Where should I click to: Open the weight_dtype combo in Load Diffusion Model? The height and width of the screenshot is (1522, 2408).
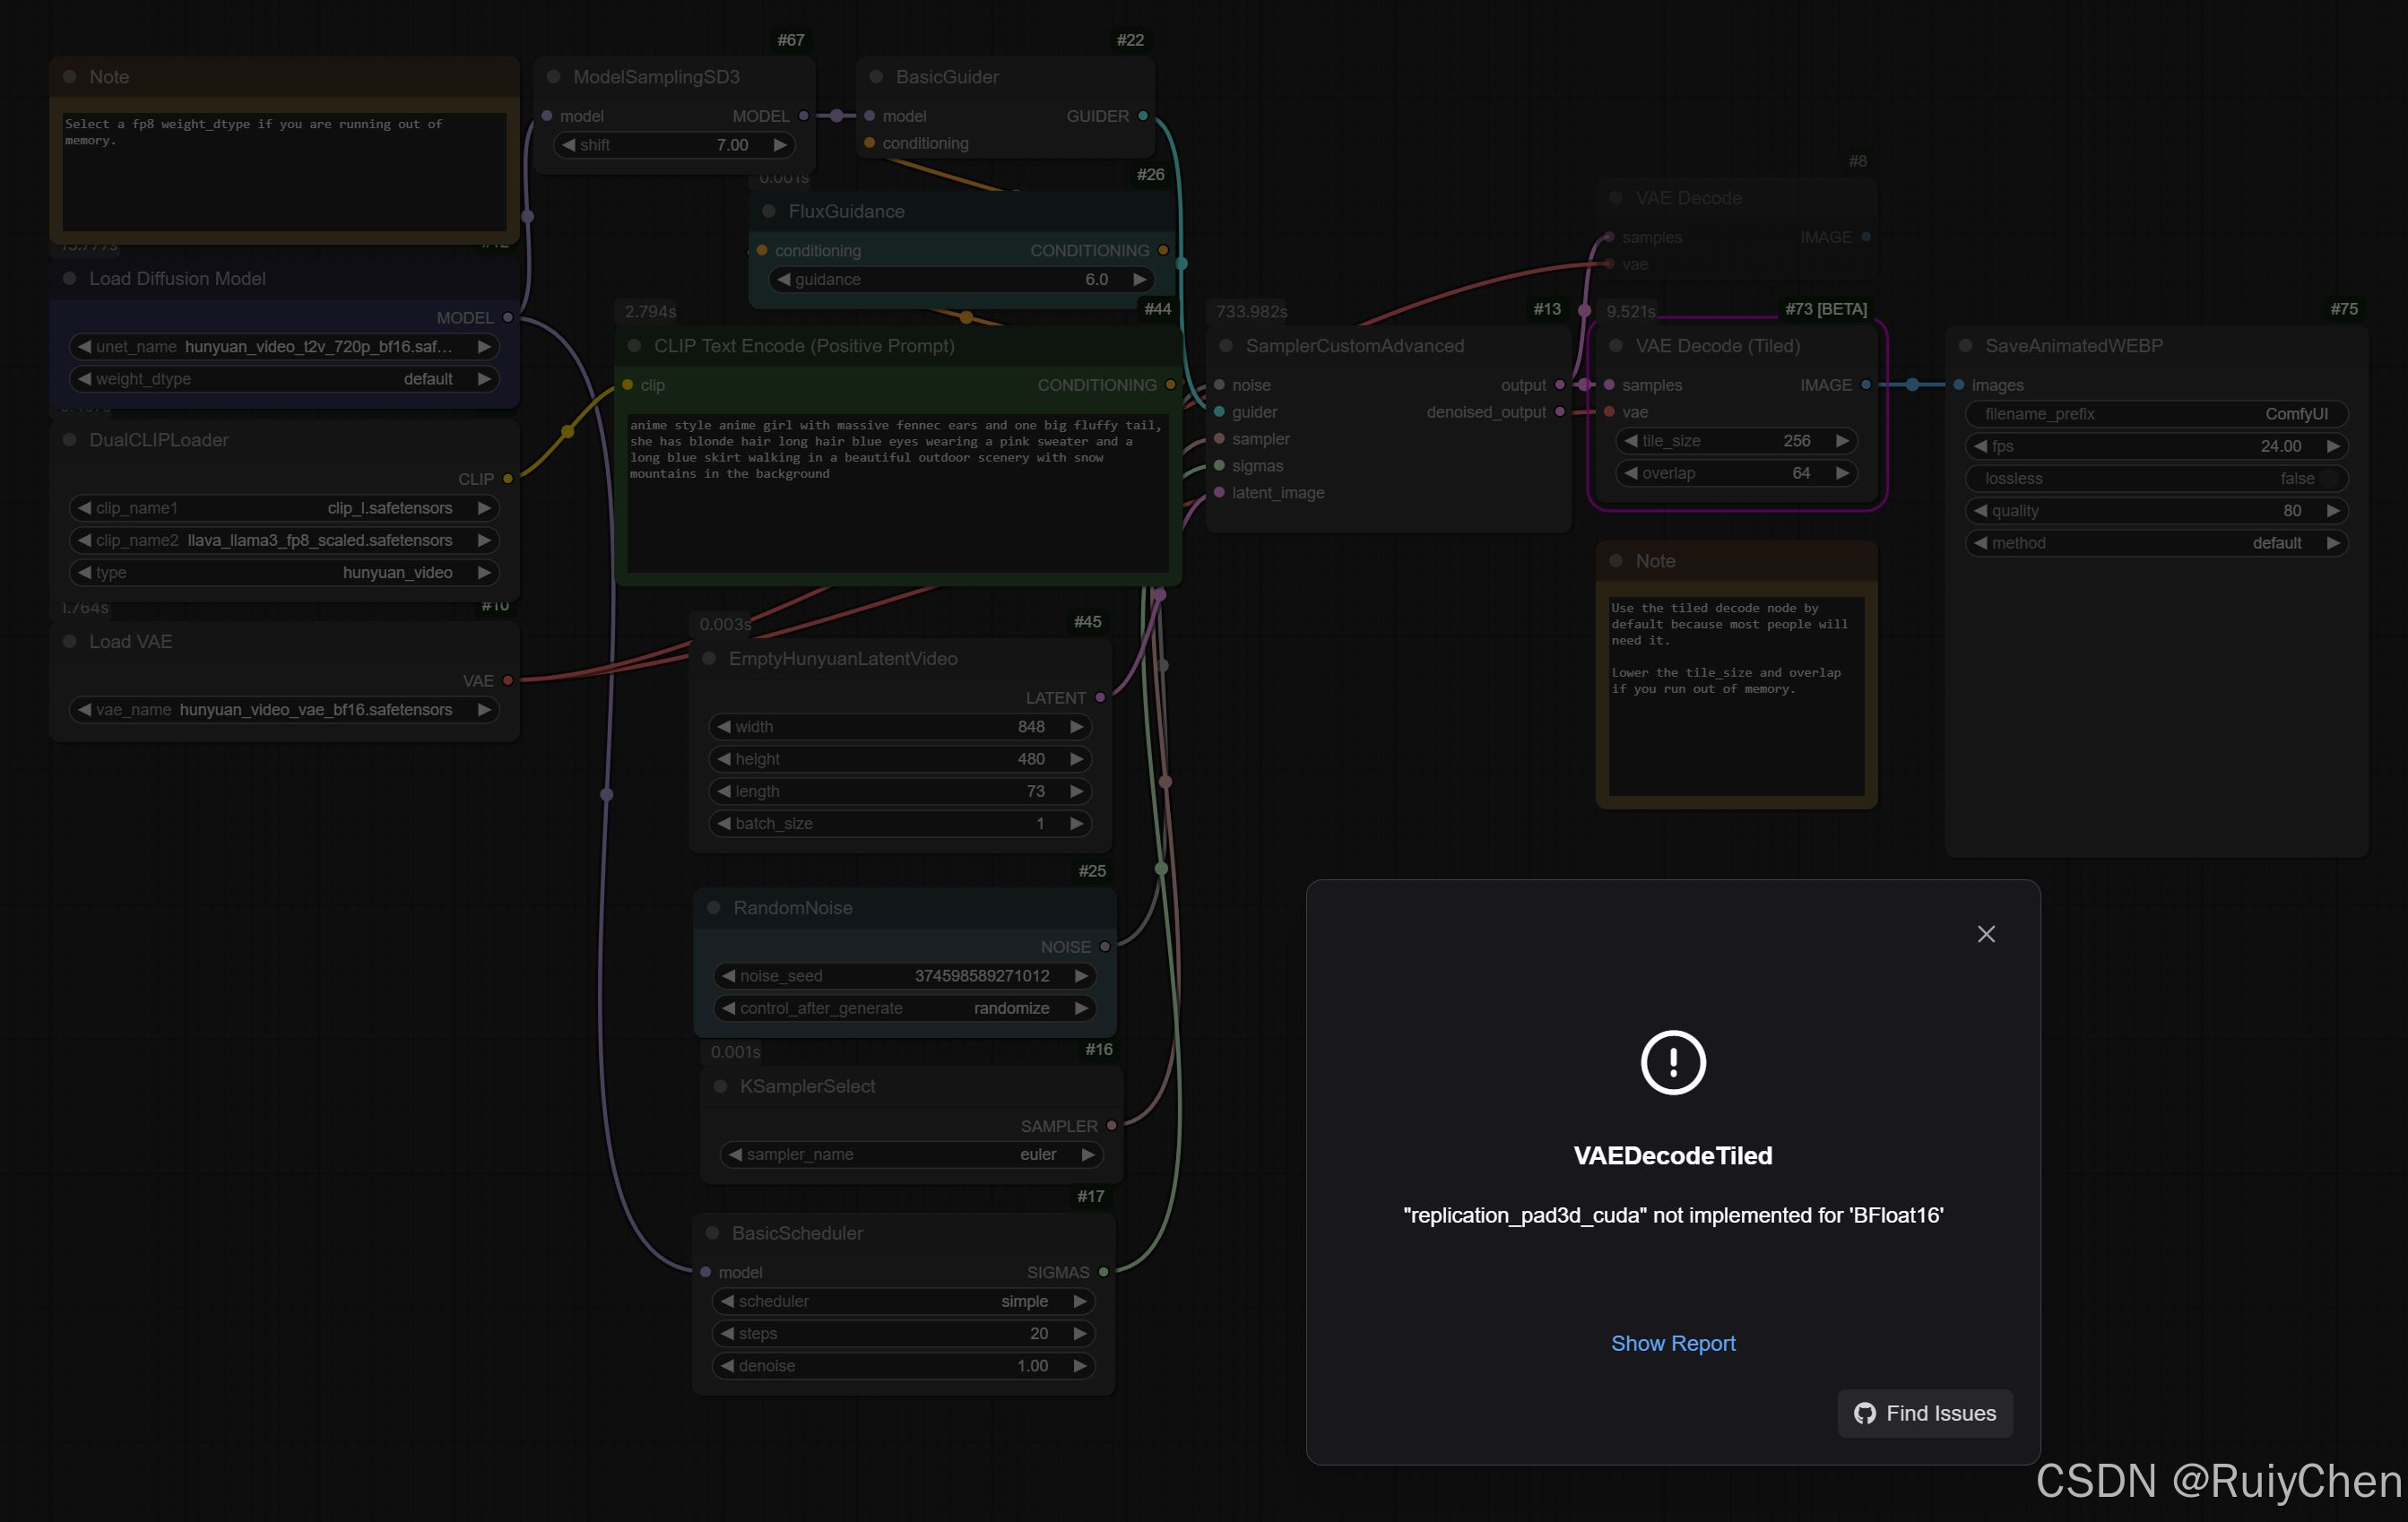(x=284, y=379)
